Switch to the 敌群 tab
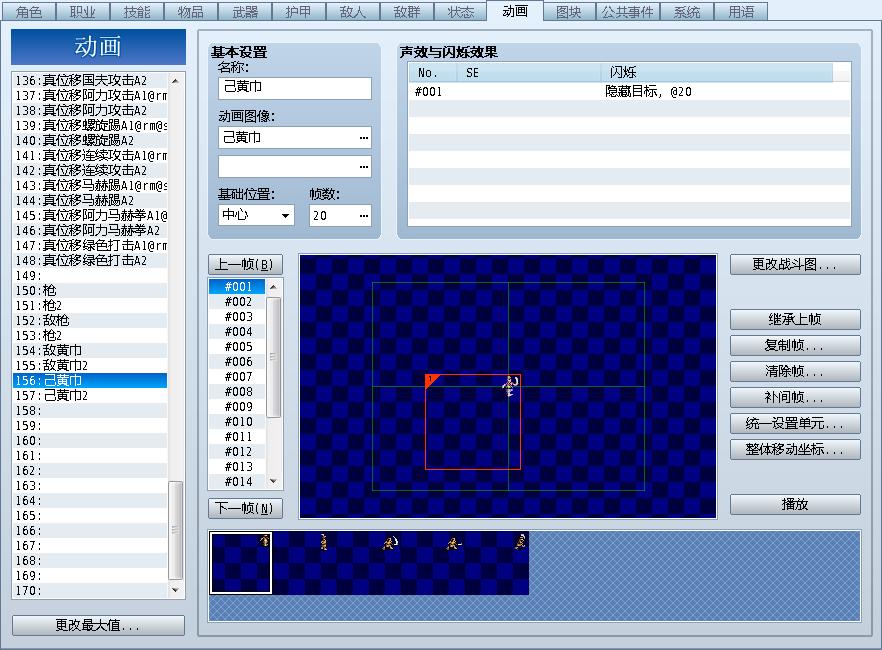The height and width of the screenshot is (650, 882). click(407, 12)
